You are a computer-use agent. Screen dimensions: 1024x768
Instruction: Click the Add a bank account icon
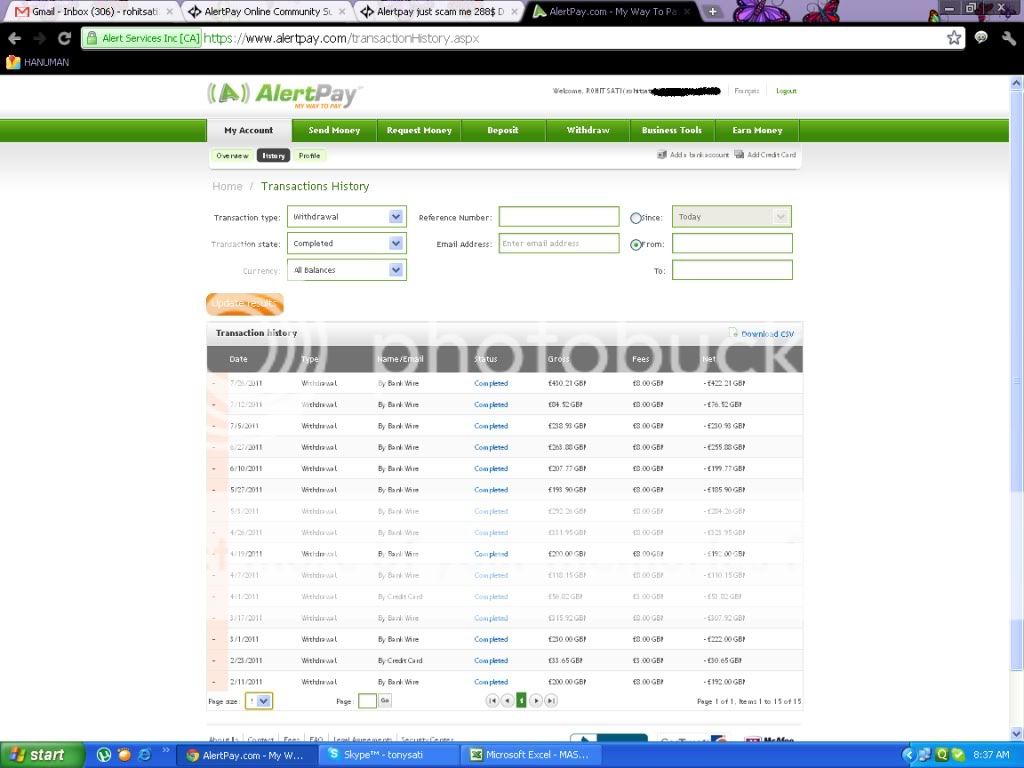[662, 155]
